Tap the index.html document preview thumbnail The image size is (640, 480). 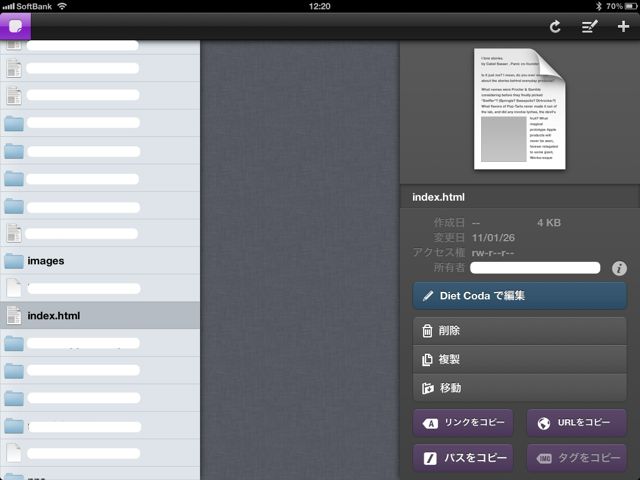pyautogui.click(x=520, y=109)
